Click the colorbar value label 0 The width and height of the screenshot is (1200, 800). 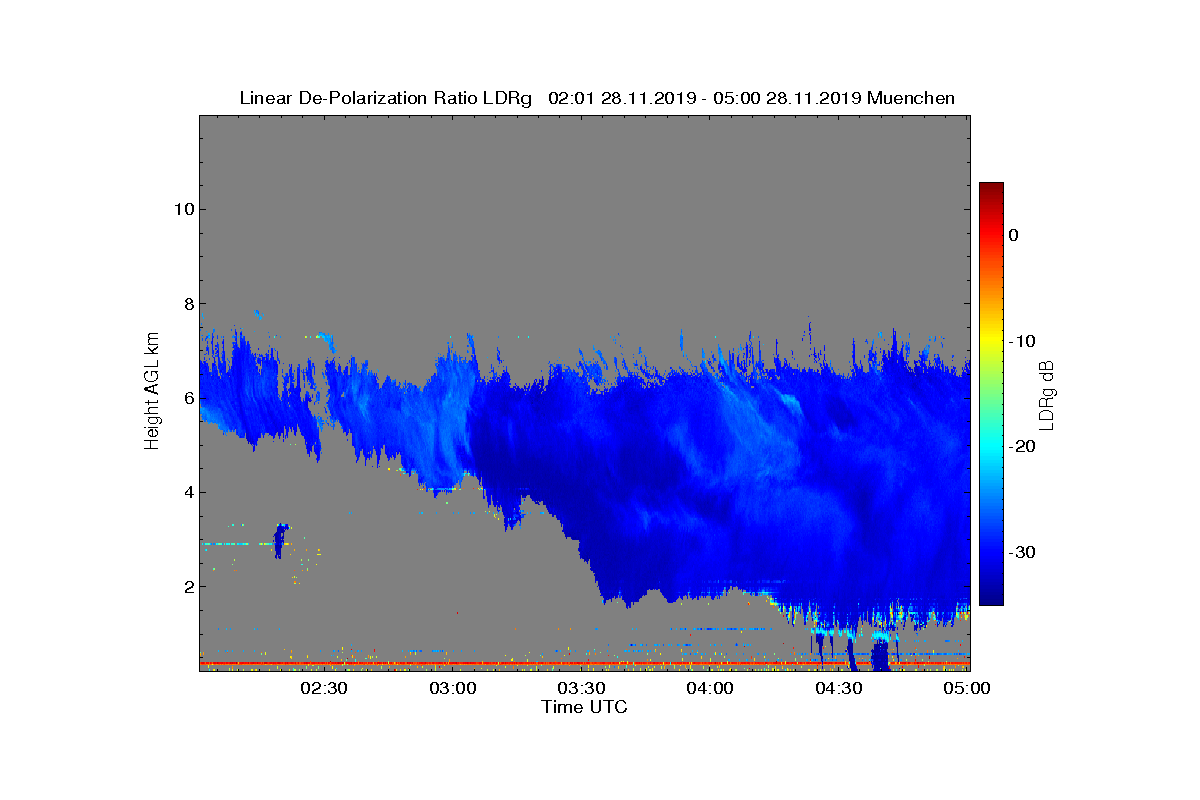point(1014,235)
